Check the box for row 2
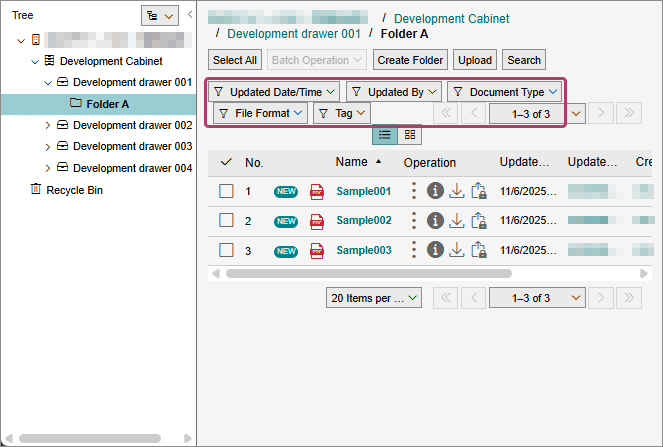This screenshot has height=447, width=663. pyautogui.click(x=226, y=220)
